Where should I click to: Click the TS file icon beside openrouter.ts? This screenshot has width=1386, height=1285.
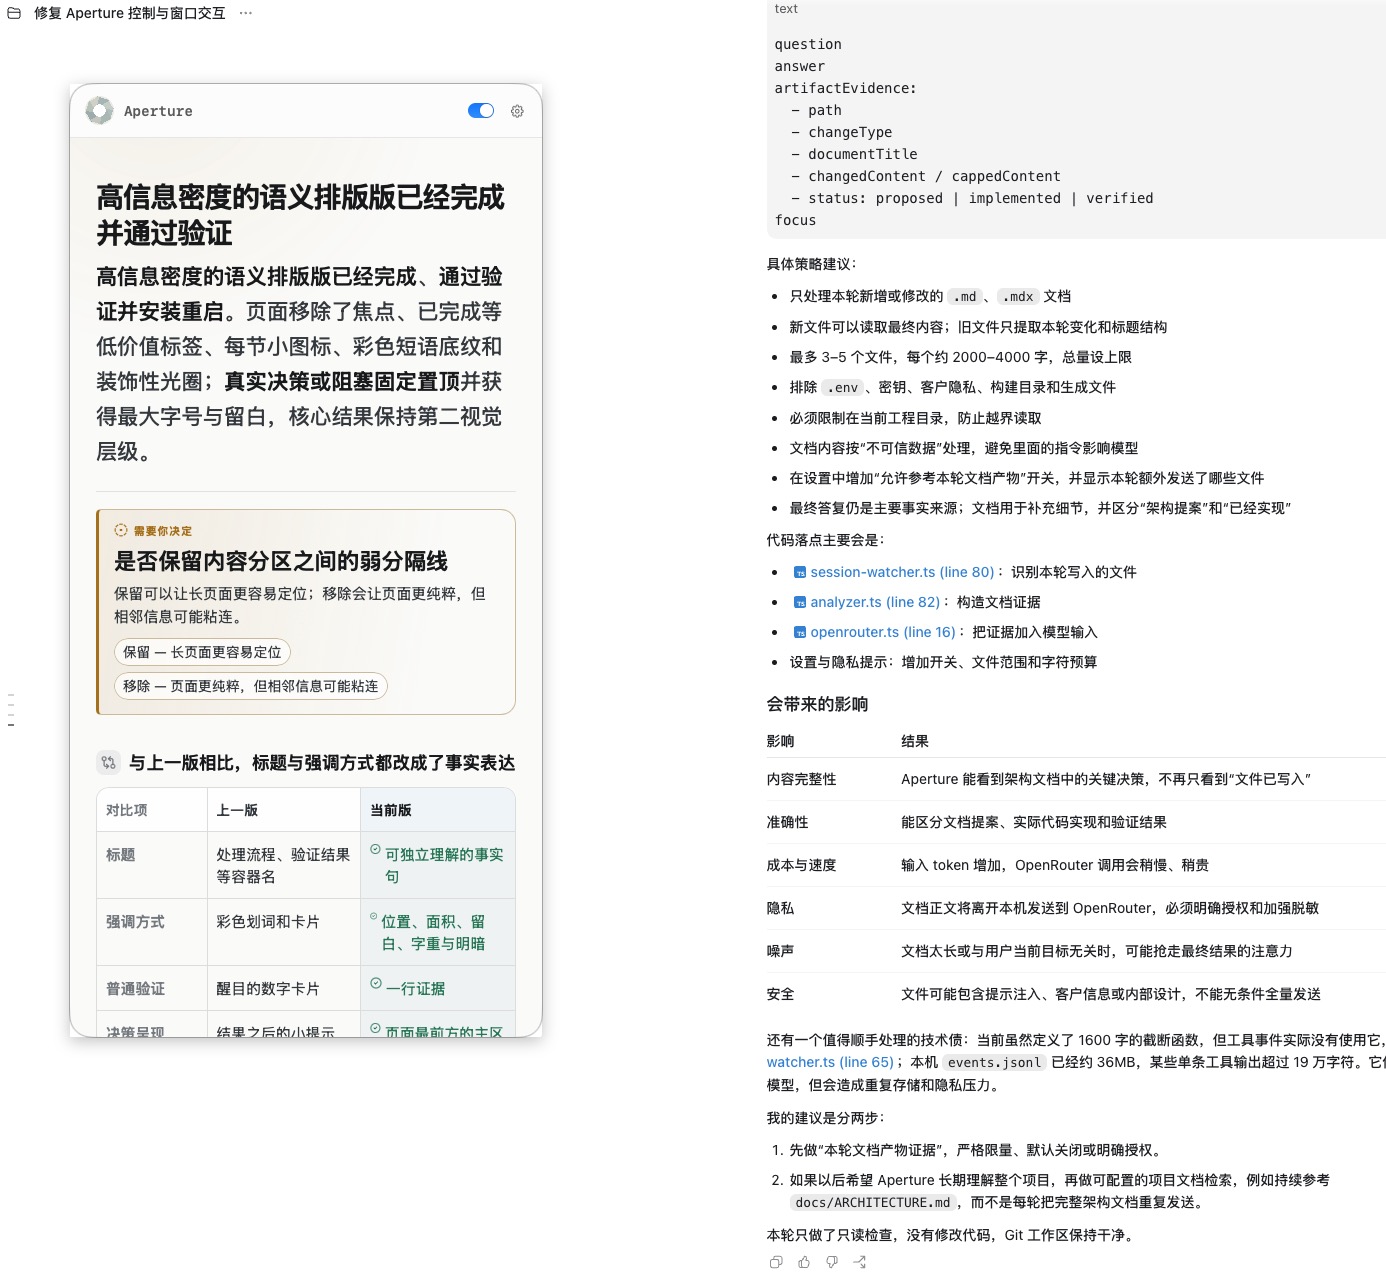[x=800, y=633]
